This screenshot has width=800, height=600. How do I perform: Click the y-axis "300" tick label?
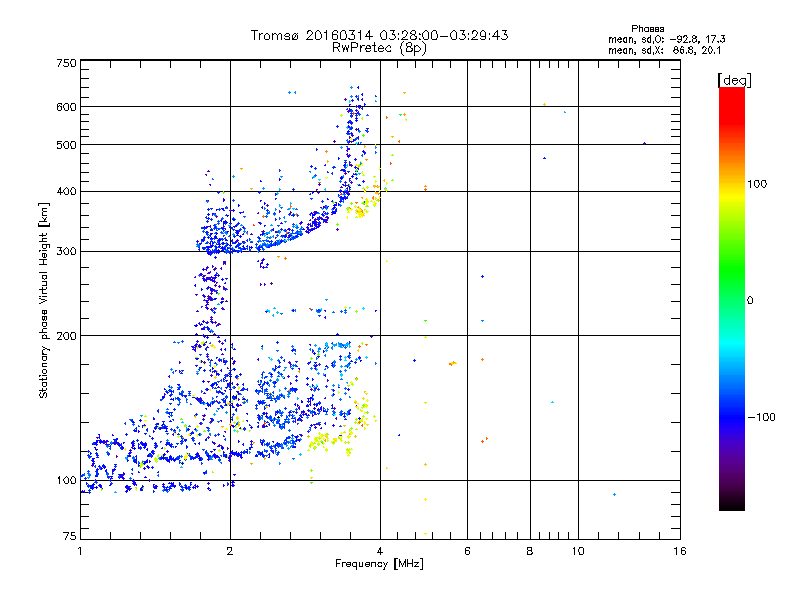click(66, 252)
